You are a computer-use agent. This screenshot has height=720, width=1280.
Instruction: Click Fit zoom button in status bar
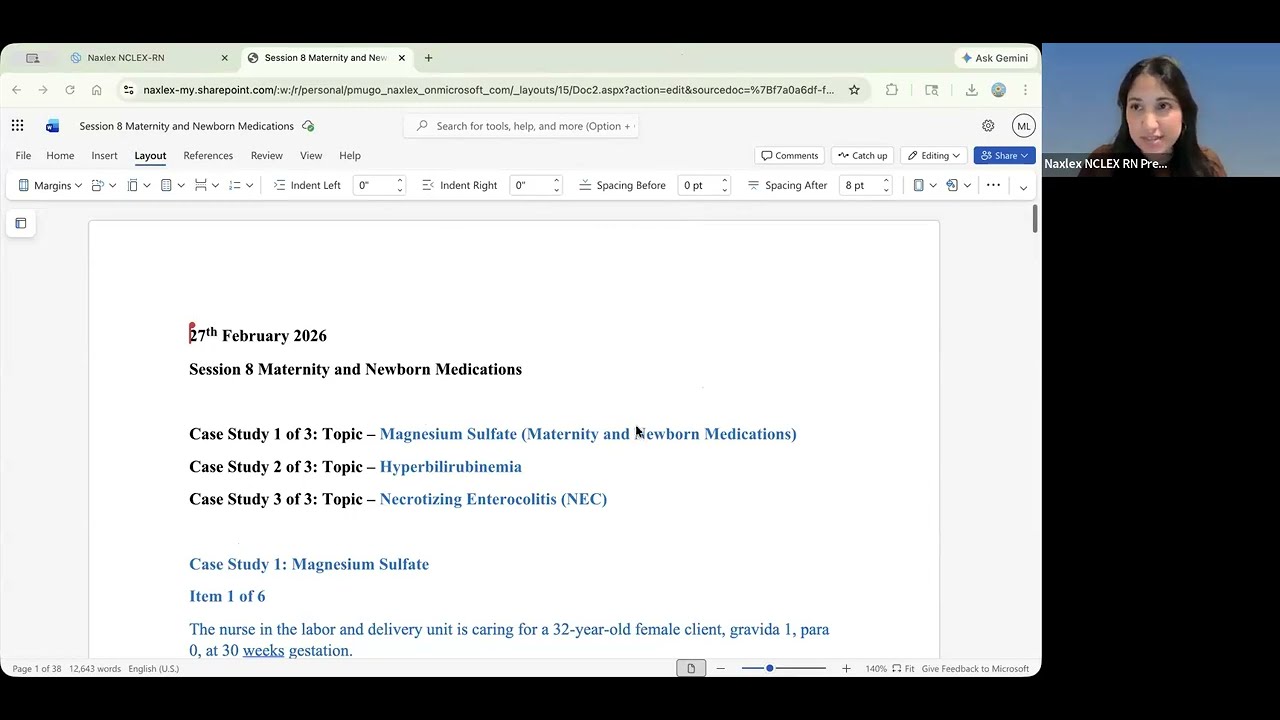coord(903,668)
